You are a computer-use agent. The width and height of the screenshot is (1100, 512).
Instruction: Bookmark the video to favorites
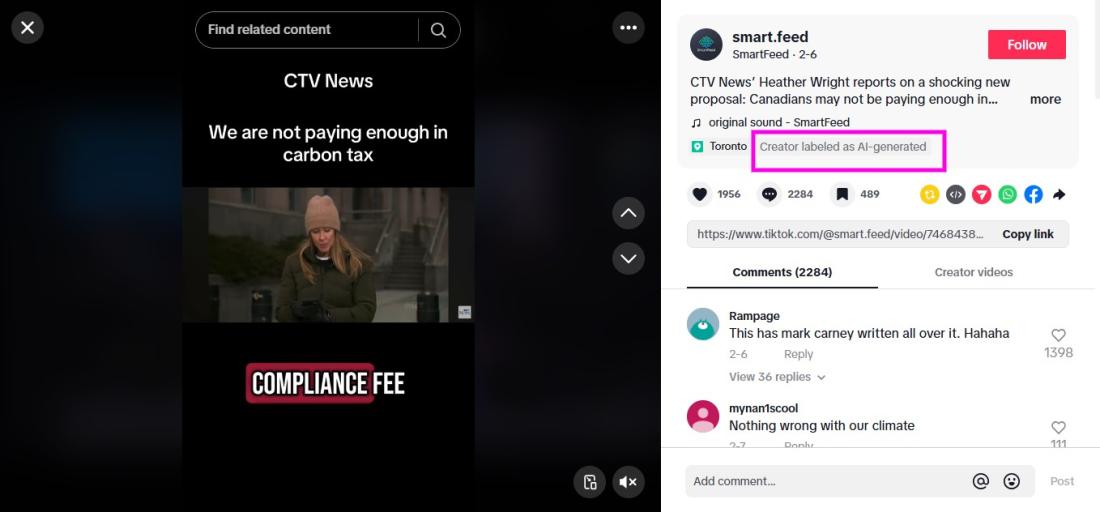(x=843, y=194)
